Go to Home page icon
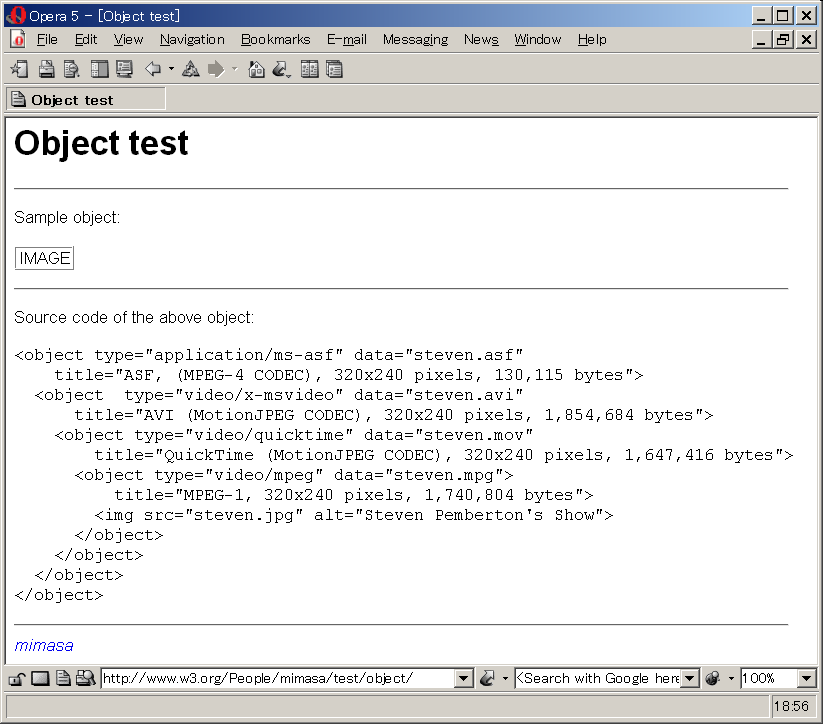Viewport: 823px width, 724px height. click(x=256, y=69)
